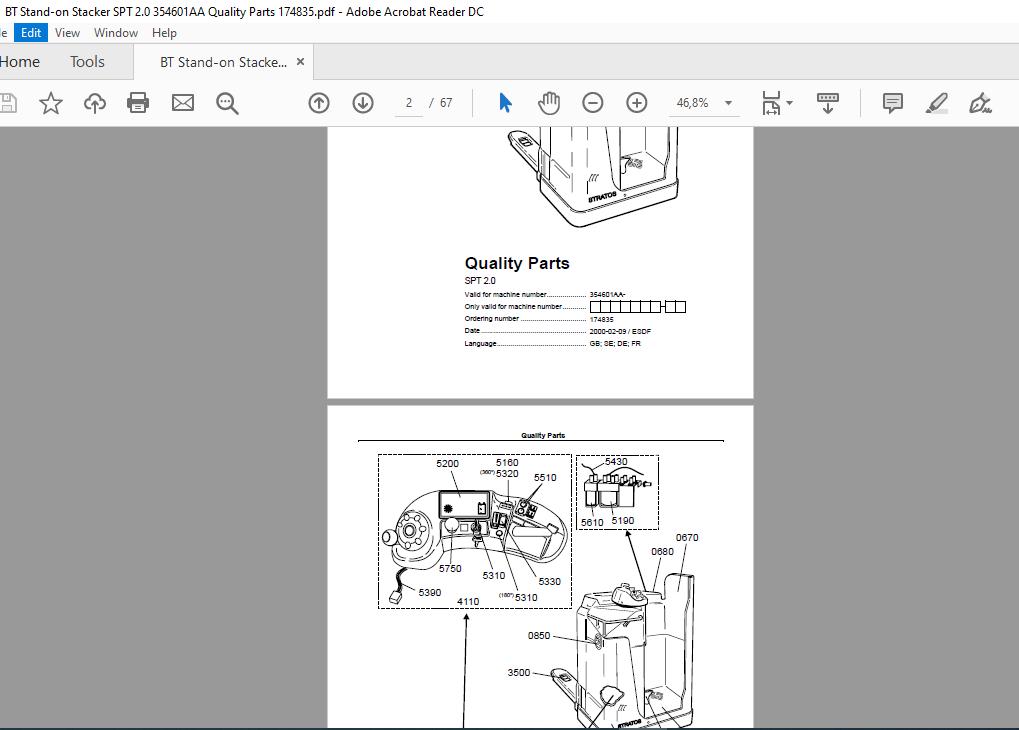Viewport: 1019px width, 730px height.
Task: Add a comment sticky note
Action: [892, 103]
